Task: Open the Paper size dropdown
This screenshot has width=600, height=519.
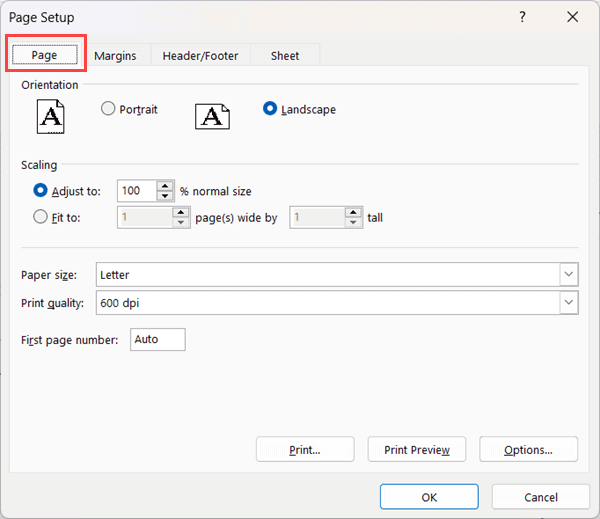Action: click(x=568, y=274)
